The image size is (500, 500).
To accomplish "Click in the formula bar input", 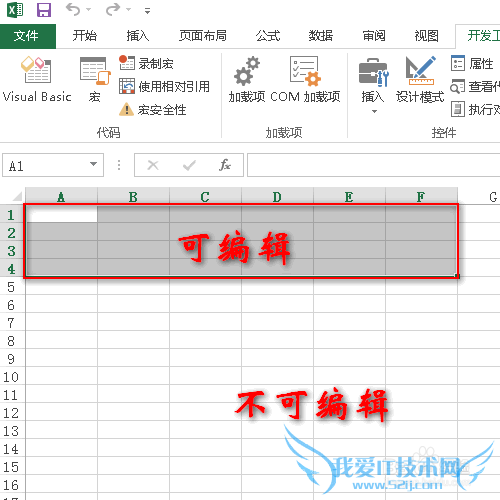I will coord(373,165).
